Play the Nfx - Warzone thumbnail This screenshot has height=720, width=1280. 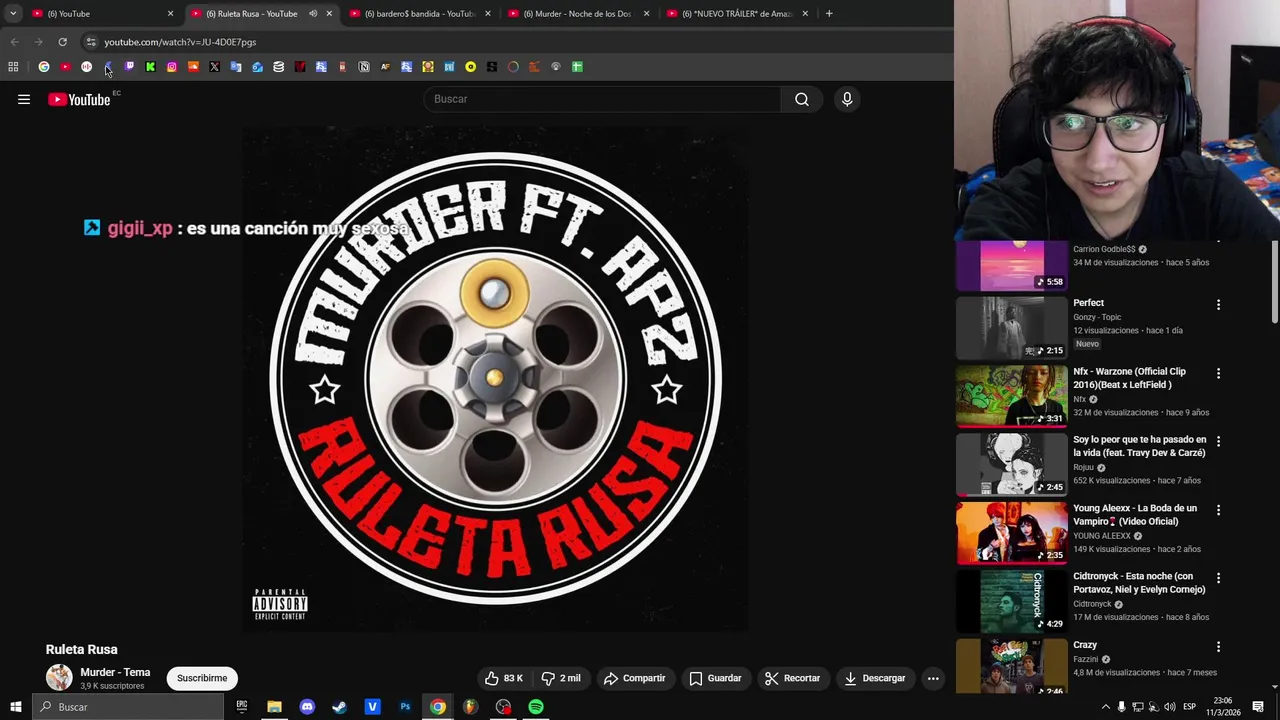(1011, 396)
